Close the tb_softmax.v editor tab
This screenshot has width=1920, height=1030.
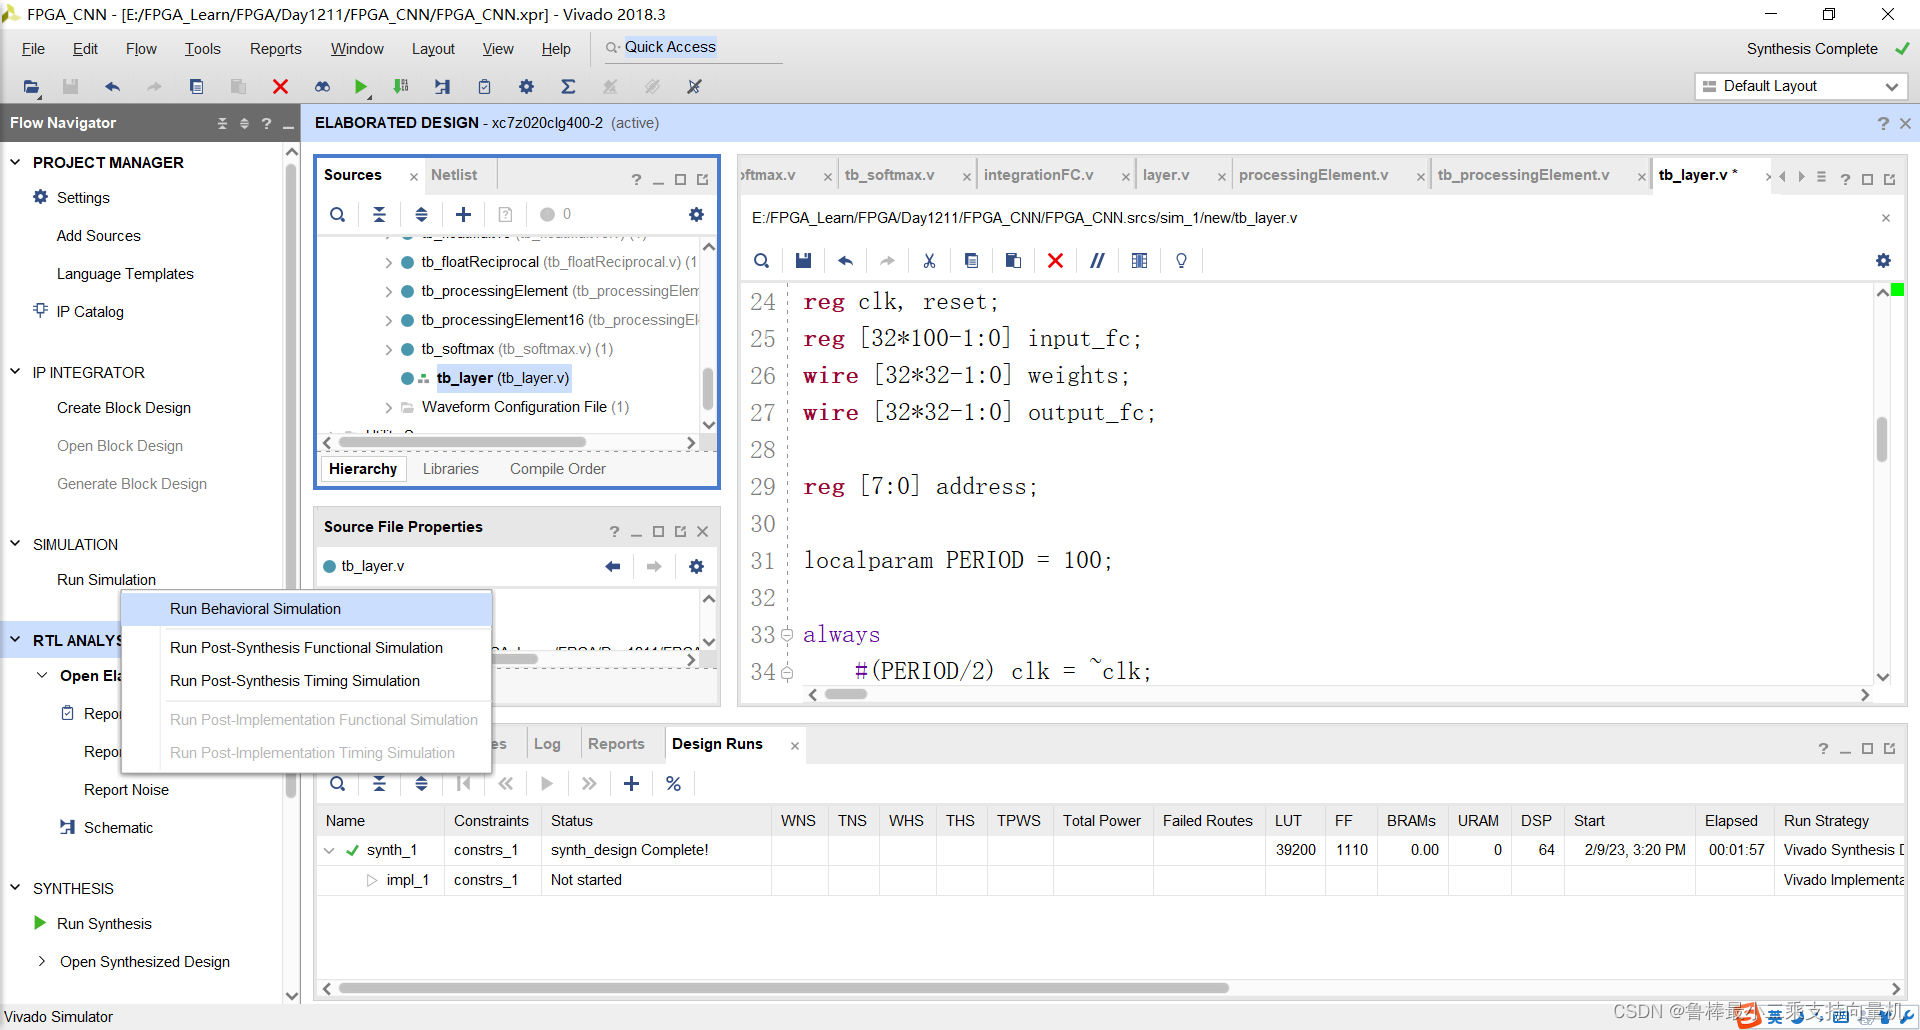pos(966,177)
